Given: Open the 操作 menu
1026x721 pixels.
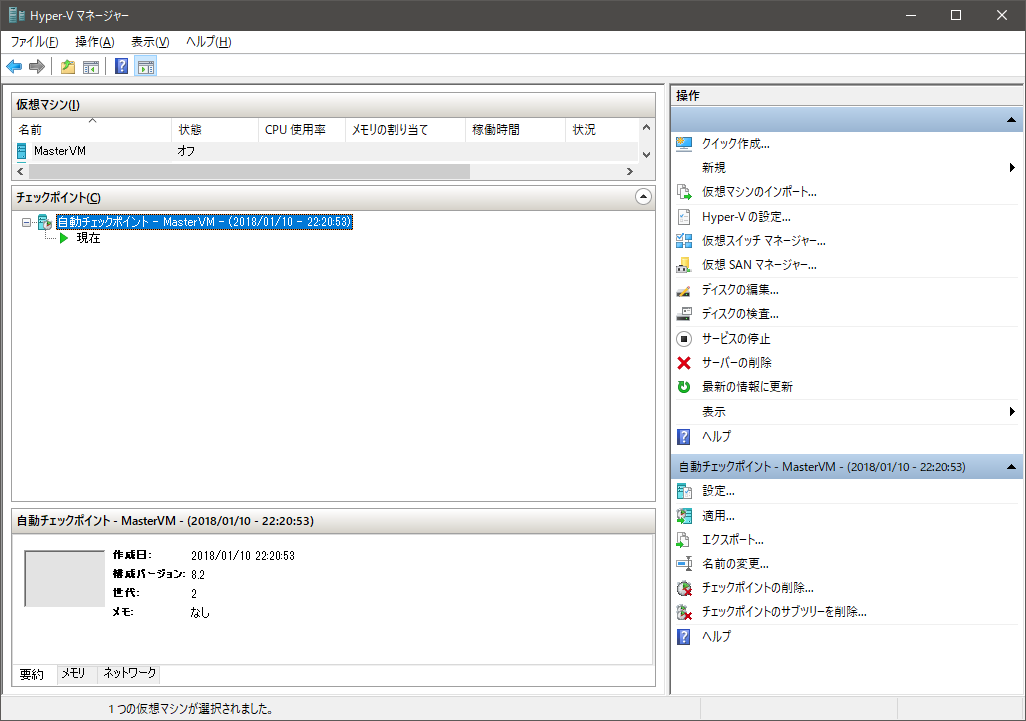Looking at the screenshot, I should [94, 42].
